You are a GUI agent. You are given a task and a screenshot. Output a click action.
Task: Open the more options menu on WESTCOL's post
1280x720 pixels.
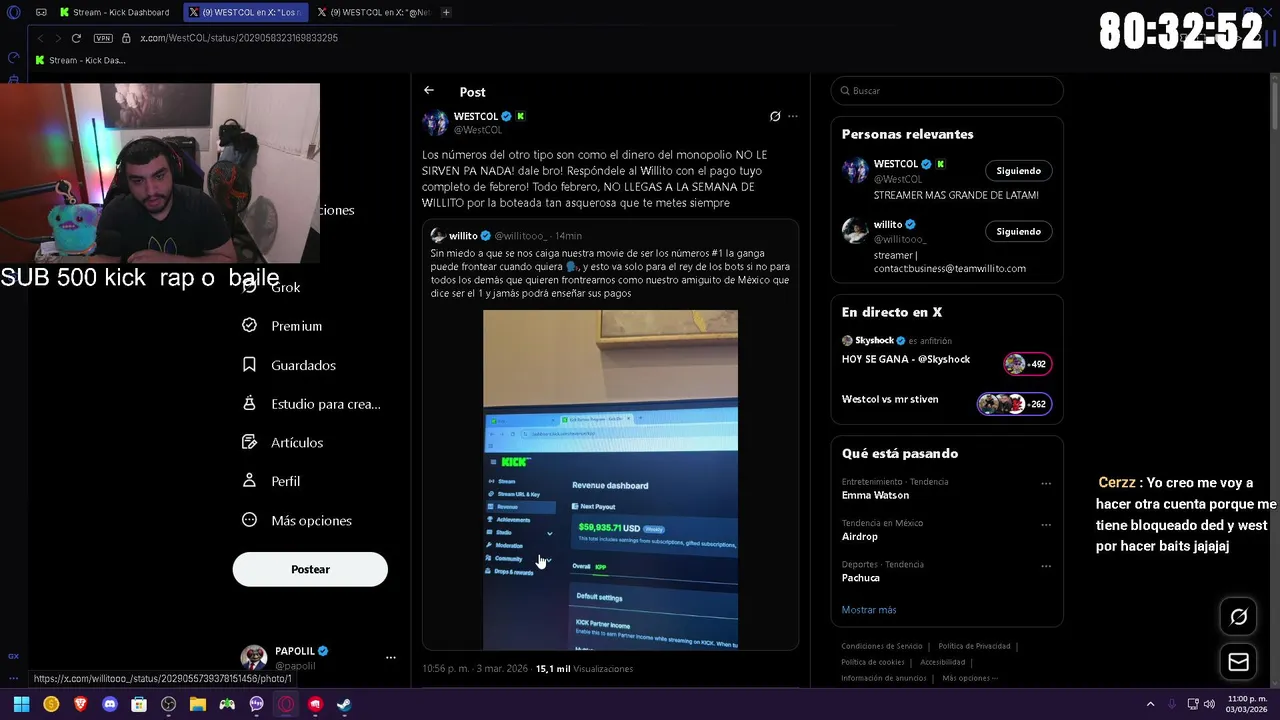[792, 116]
